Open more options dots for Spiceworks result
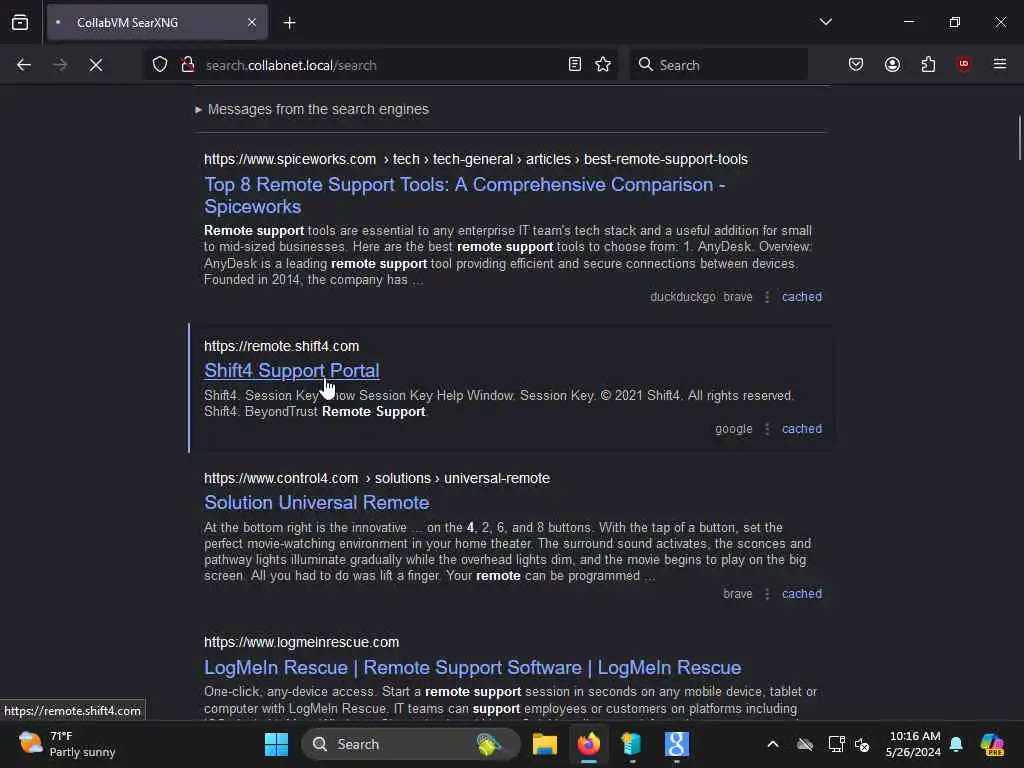This screenshot has width=1024, height=768. (767, 296)
